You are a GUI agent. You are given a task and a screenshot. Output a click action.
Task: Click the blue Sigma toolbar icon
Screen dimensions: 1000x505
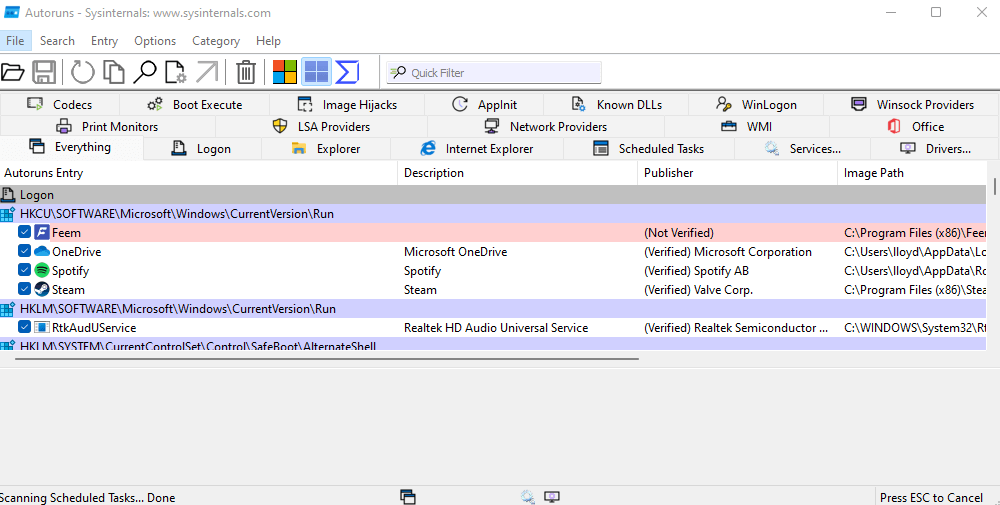347,72
